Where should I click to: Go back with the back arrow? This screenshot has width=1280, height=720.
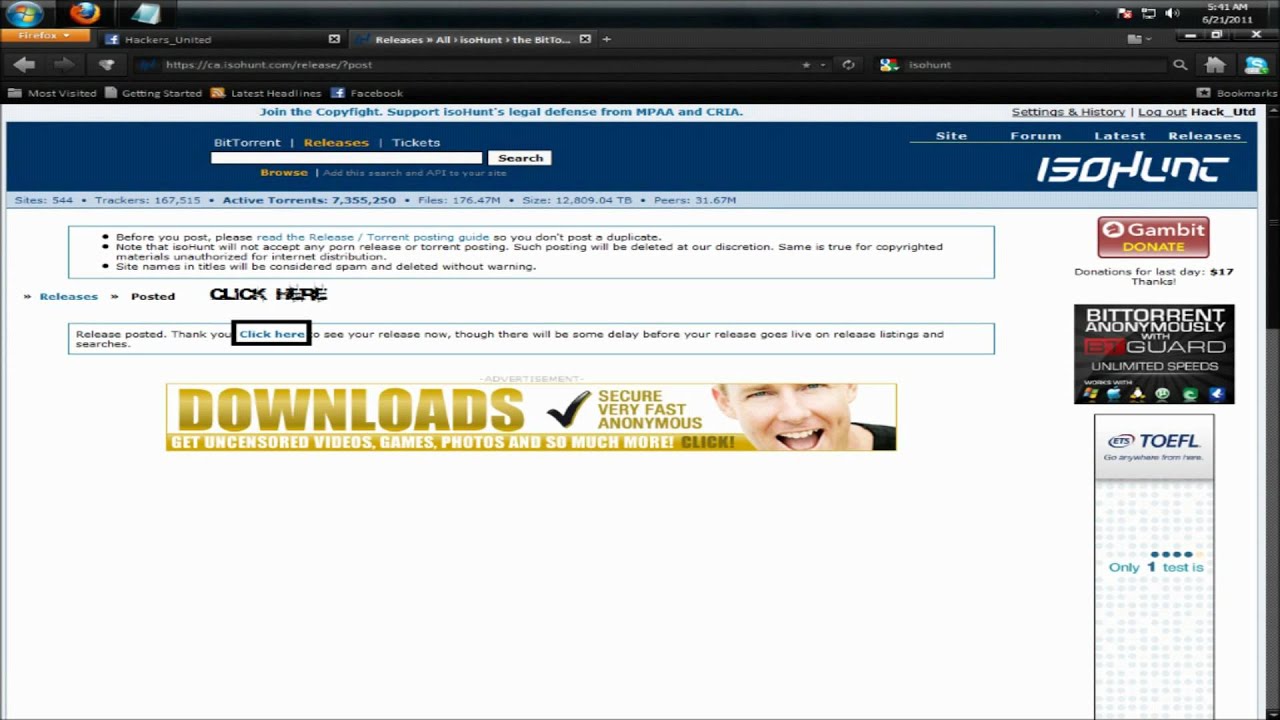pyautogui.click(x=25, y=64)
